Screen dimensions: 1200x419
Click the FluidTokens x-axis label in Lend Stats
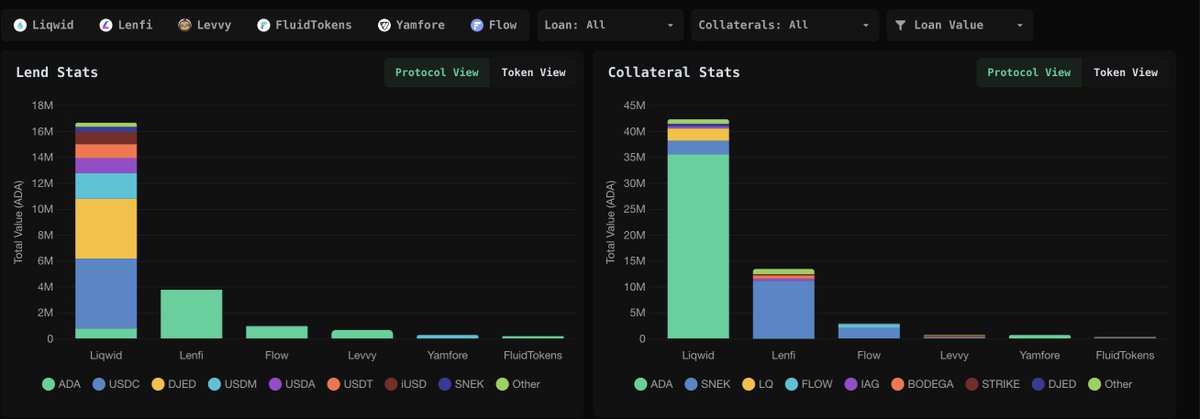[x=533, y=355]
